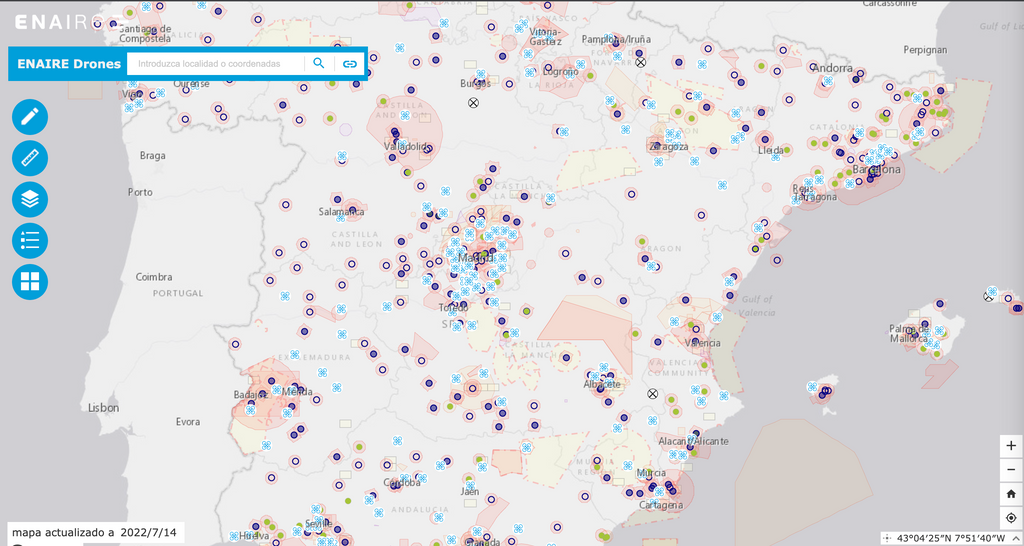Select the pencil drawing tool
The image size is (1024, 546).
pos(30,117)
